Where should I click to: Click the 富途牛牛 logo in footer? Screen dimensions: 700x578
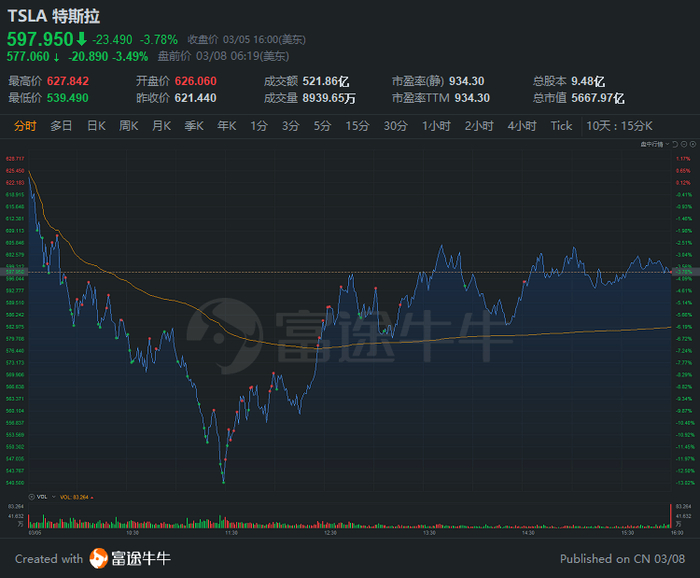130,558
